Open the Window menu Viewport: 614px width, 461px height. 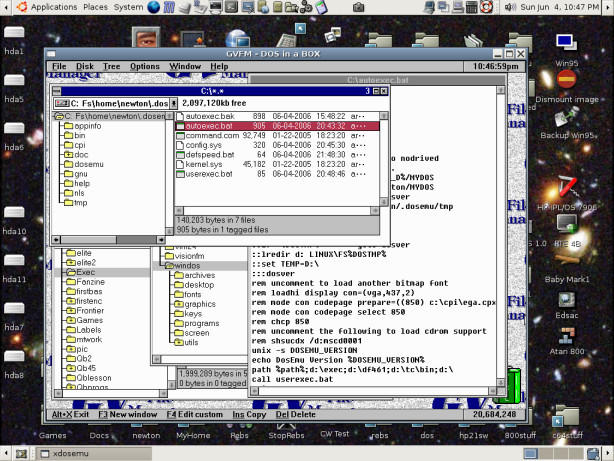[x=185, y=66]
